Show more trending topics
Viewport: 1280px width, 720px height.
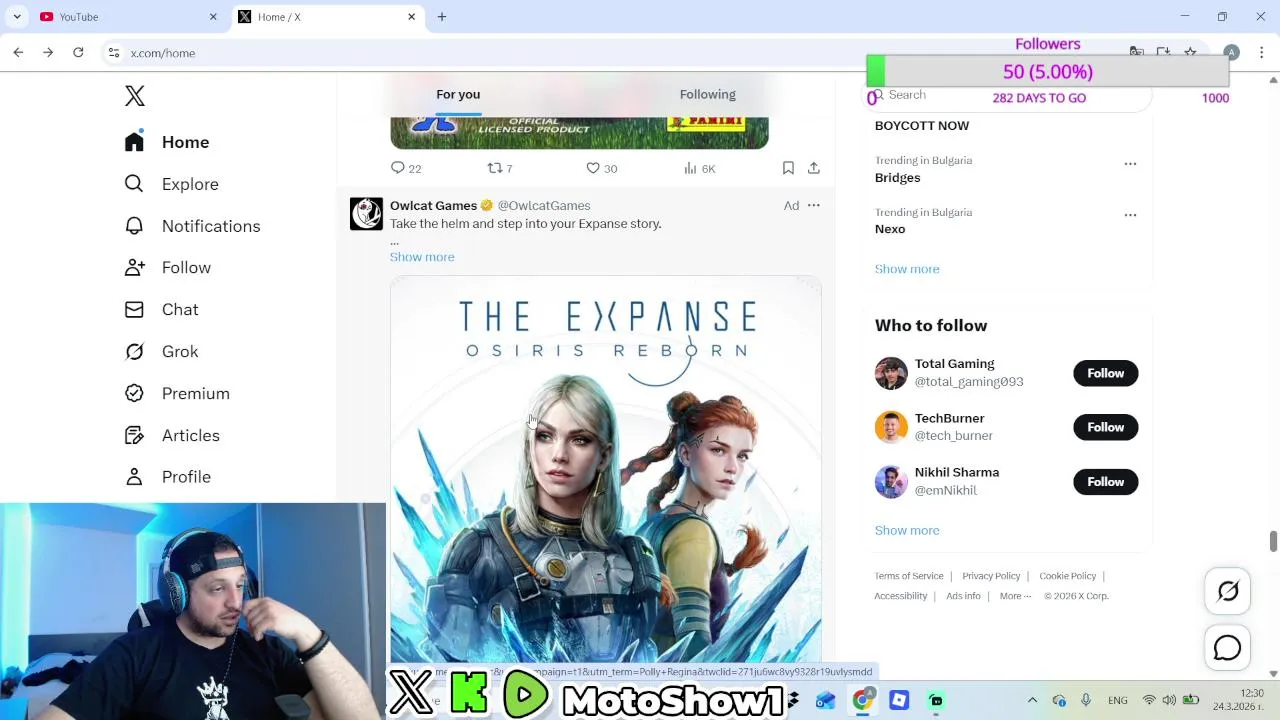coord(907,269)
